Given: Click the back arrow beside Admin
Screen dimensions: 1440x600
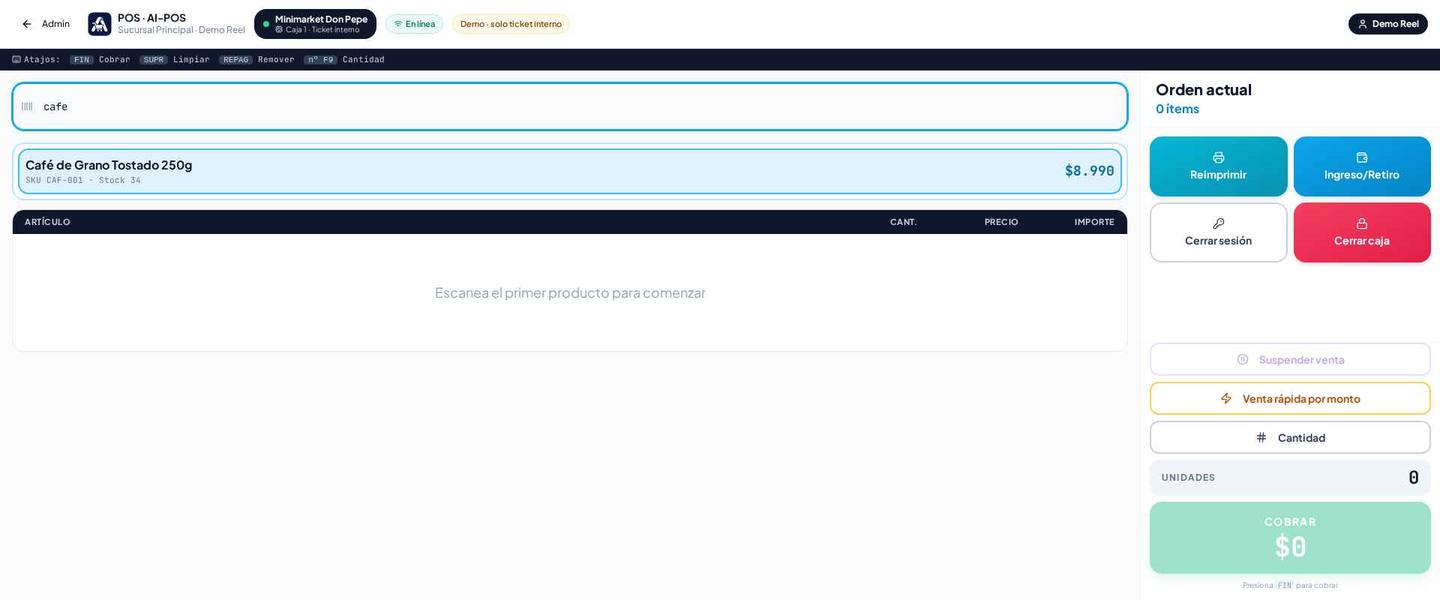Looking at the screenshot, I should [x=27, y=24].
